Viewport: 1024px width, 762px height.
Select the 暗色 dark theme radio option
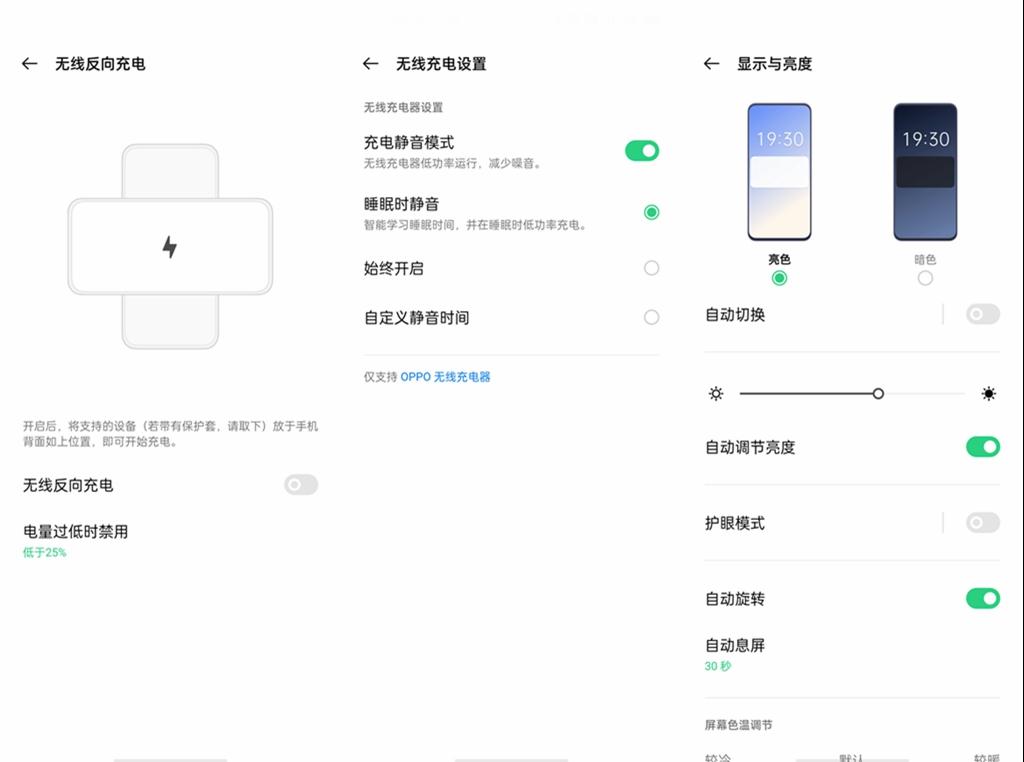click(x=925, y=278)
